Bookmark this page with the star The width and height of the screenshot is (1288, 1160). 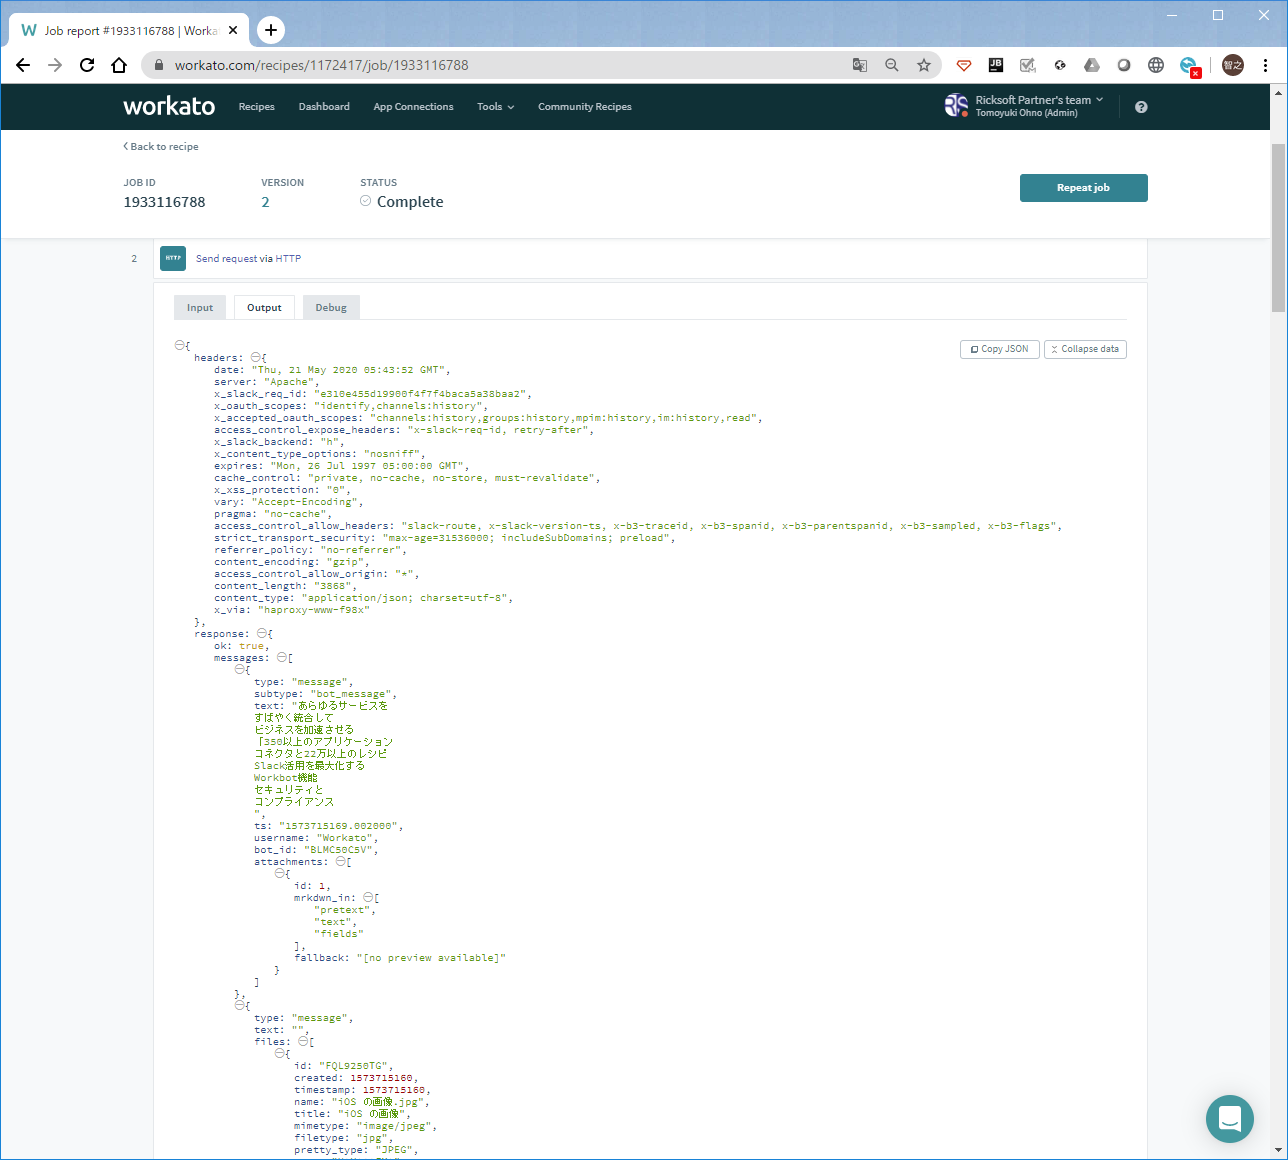[x=924, y=65]
